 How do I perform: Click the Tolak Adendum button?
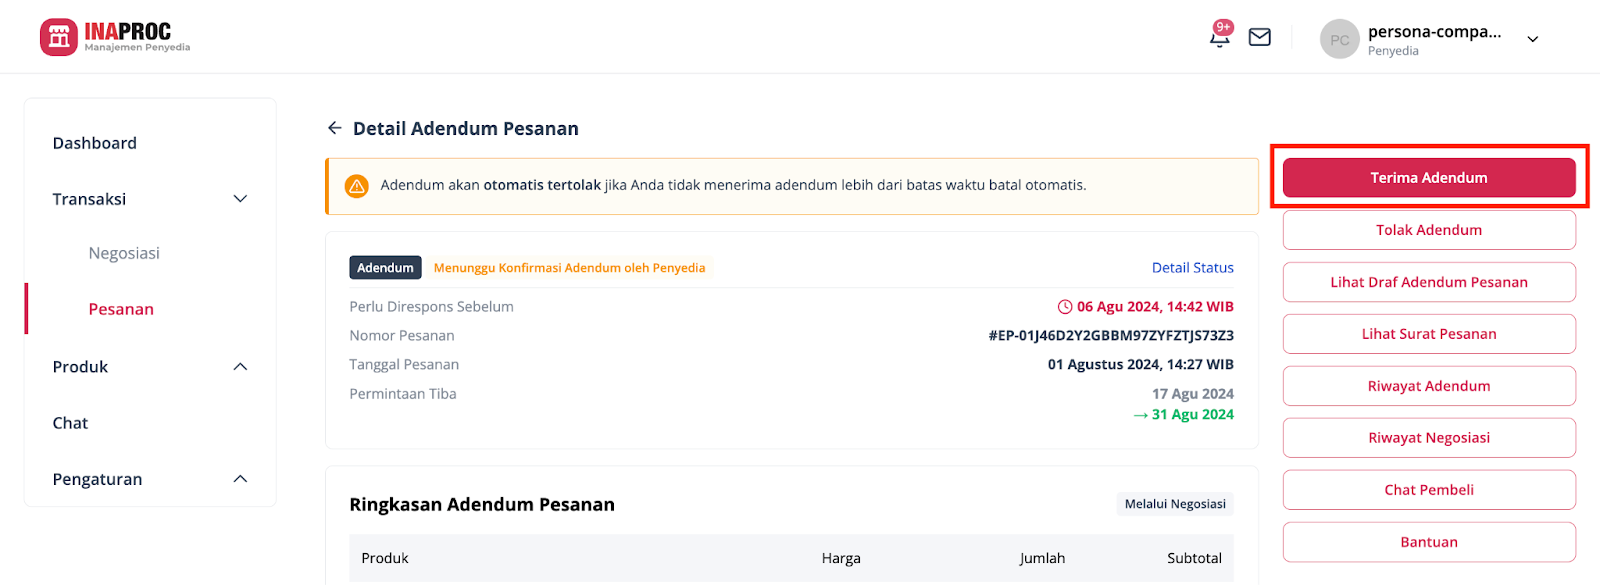point(1428,229)
